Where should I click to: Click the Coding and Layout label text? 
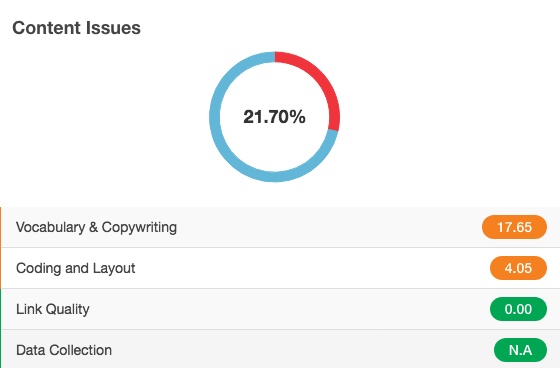click(x=76, y=268)
